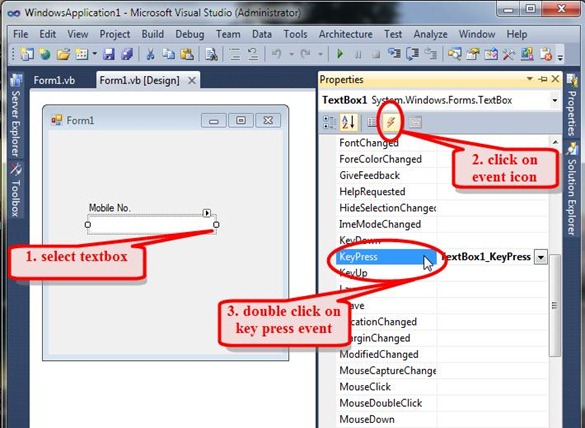Click the Step Over debug icon
585x428 pixels.
point(412,54)
